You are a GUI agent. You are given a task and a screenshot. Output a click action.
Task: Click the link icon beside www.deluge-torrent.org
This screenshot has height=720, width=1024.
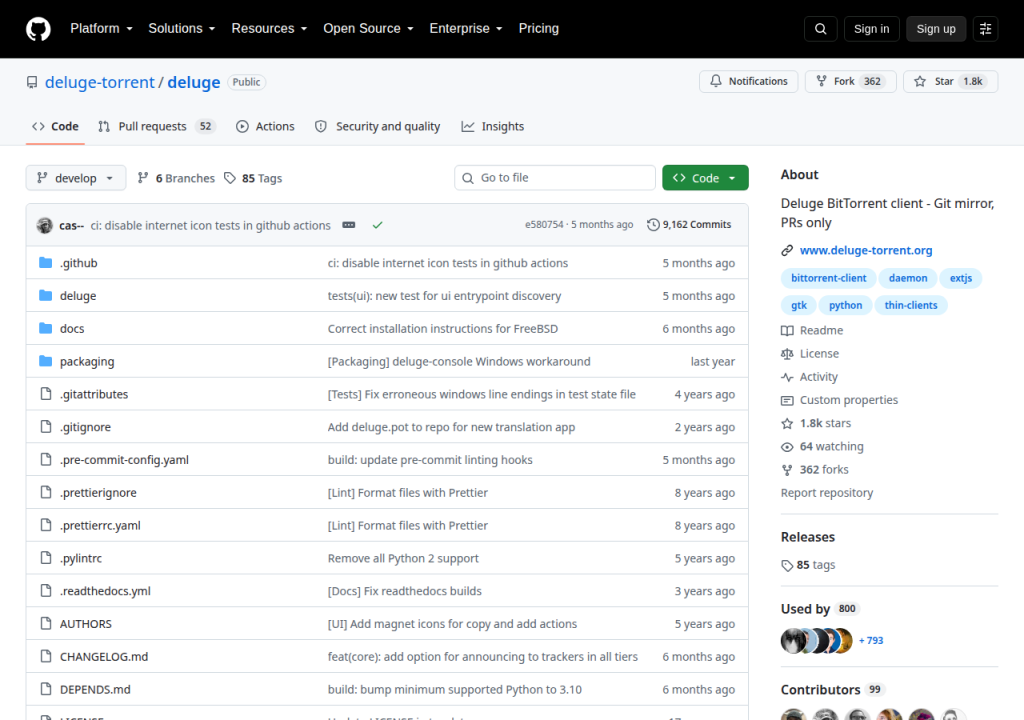pyautogui.click(x=787, y=250)
